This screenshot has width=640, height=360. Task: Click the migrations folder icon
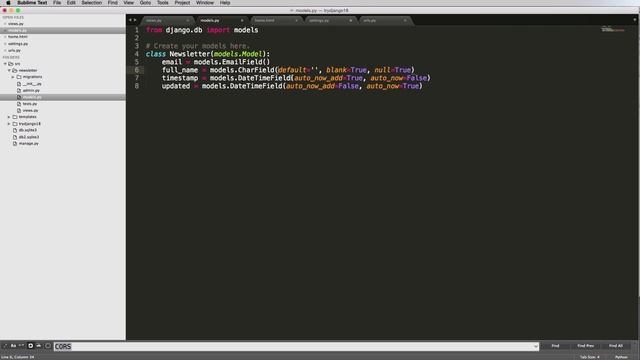19,77
